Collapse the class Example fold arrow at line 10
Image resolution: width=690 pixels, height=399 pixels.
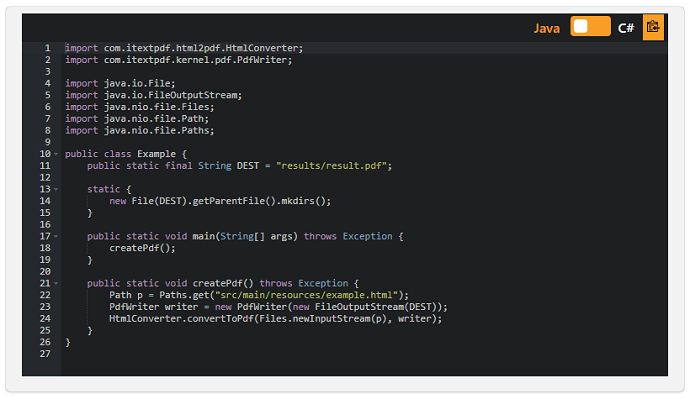(x=56, y=154)
